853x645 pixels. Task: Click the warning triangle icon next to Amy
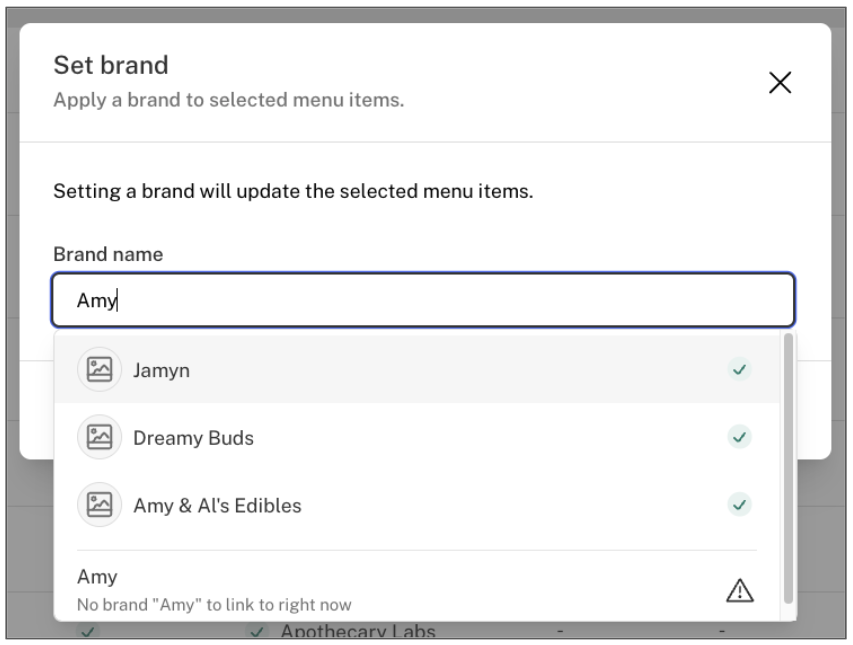click(740, 591)
